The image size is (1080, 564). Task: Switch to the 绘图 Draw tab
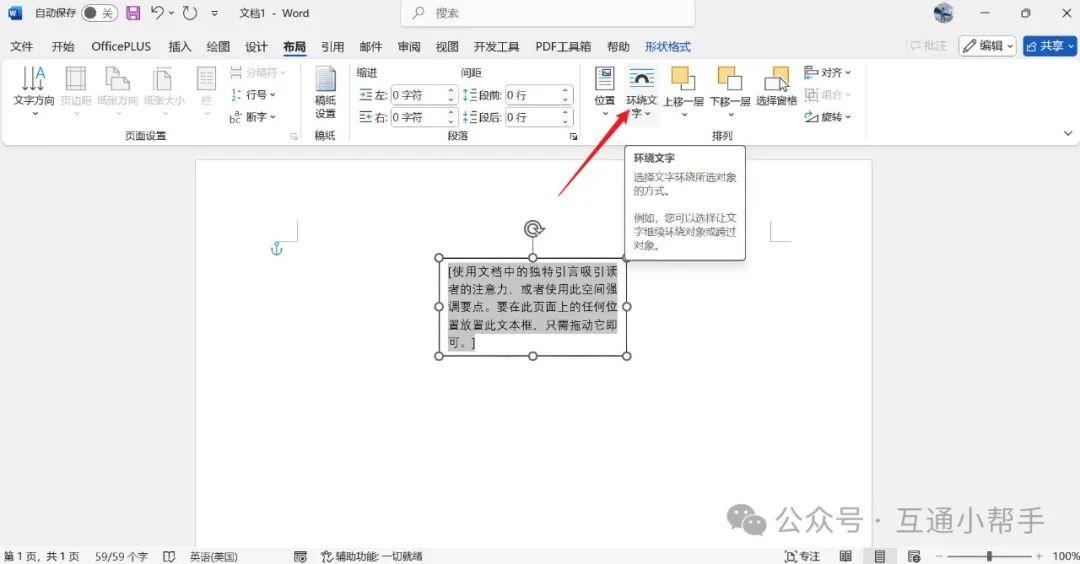coord(218,46)
